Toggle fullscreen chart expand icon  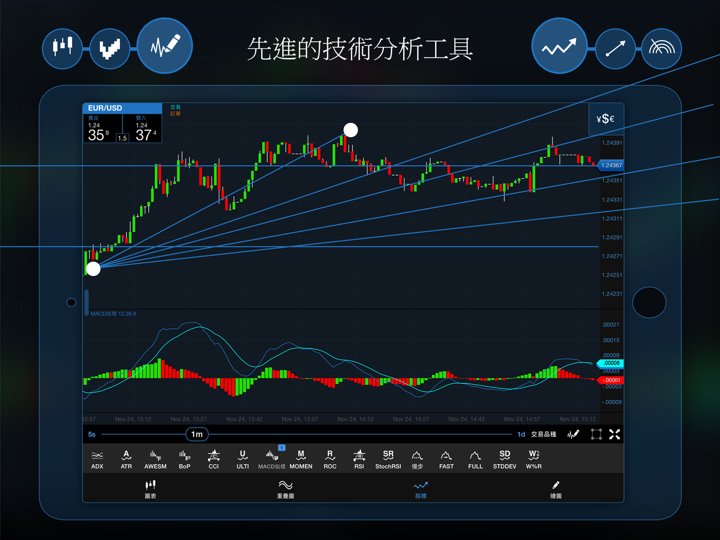615,434
